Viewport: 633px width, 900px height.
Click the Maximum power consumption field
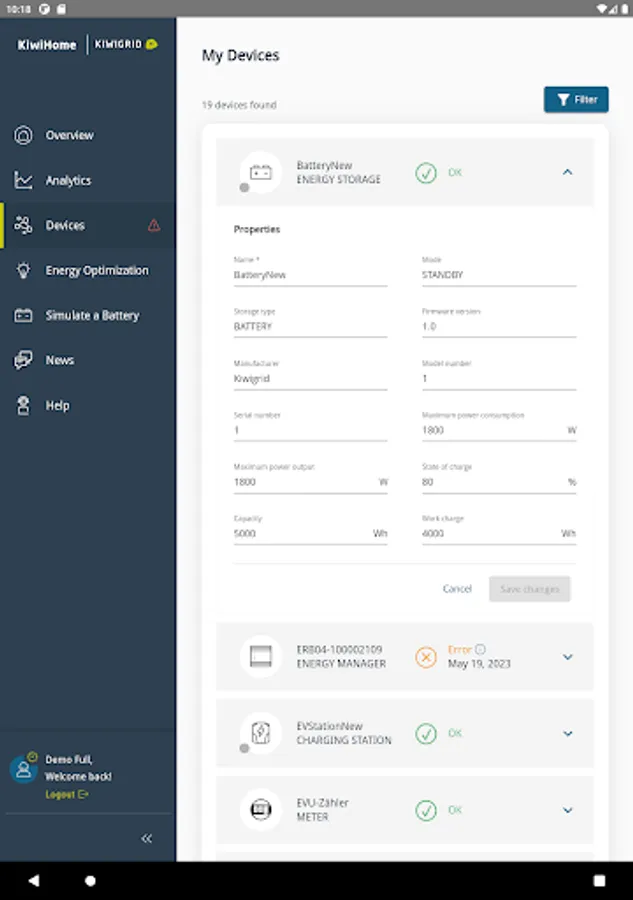click(499, 426)
